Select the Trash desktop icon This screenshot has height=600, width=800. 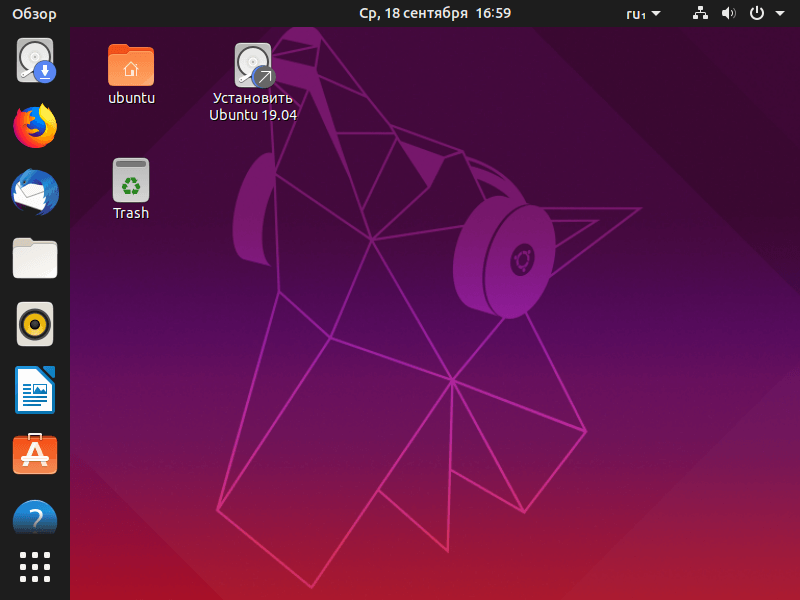(131, 189)
